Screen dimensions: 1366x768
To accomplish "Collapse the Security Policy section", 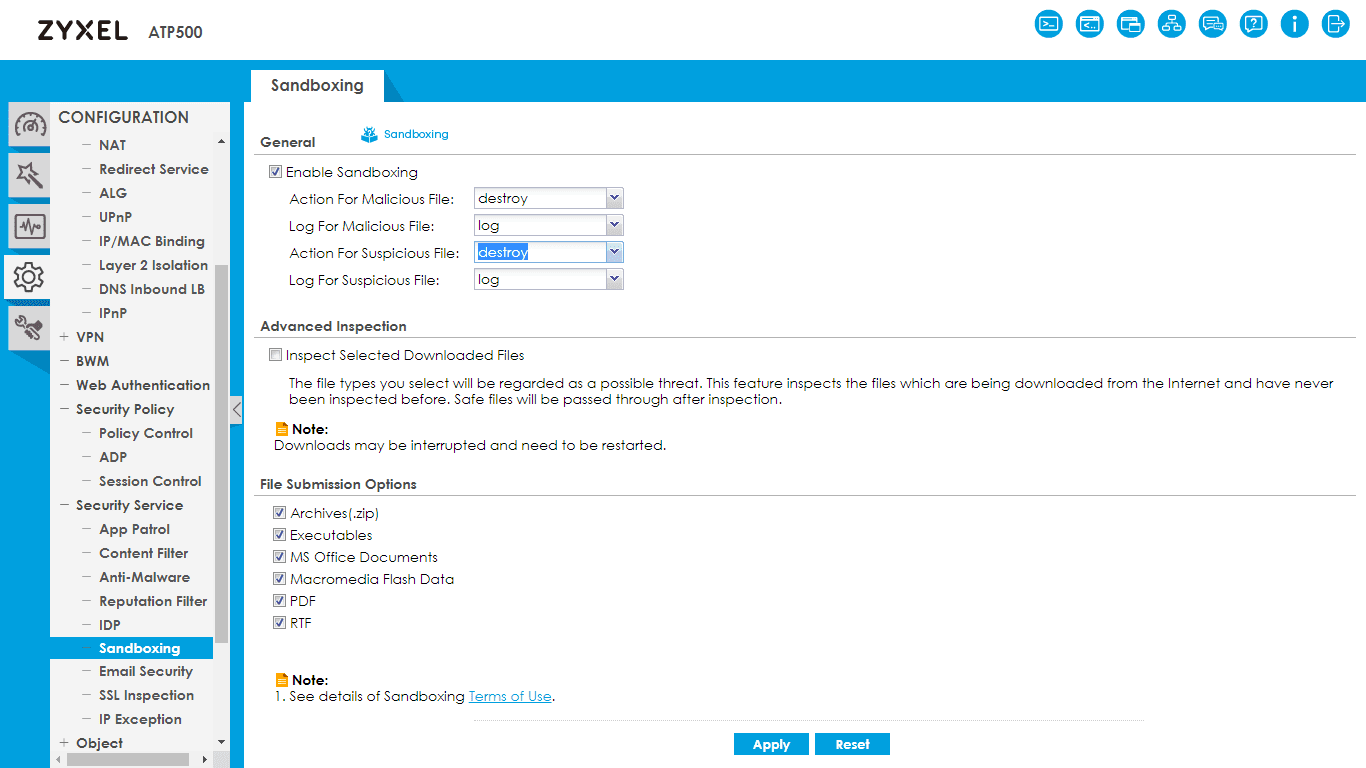I will tap(64, 409).
